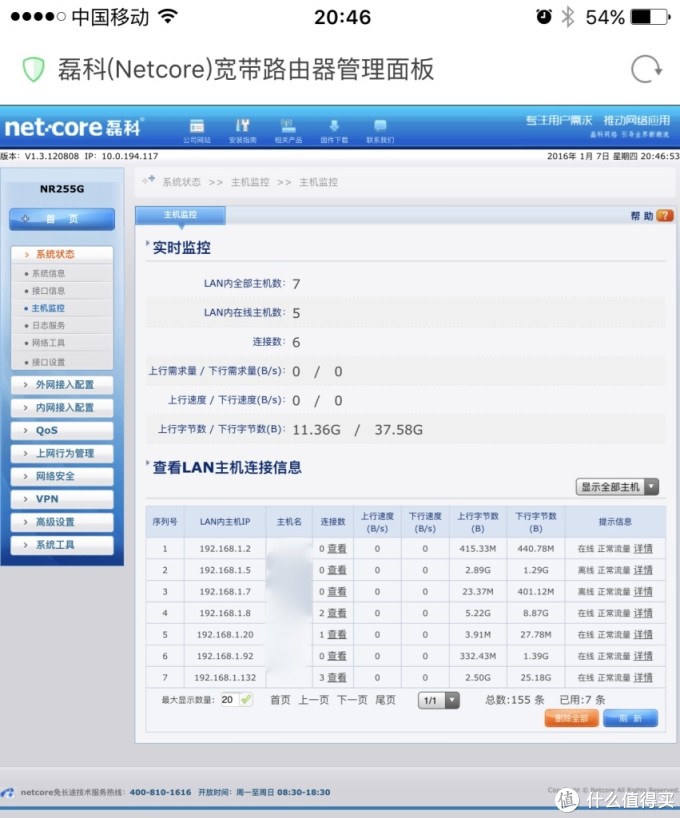Collapse the 系统状态 menu section
Screen dimensions: 680x818
(x=62, y=255)
